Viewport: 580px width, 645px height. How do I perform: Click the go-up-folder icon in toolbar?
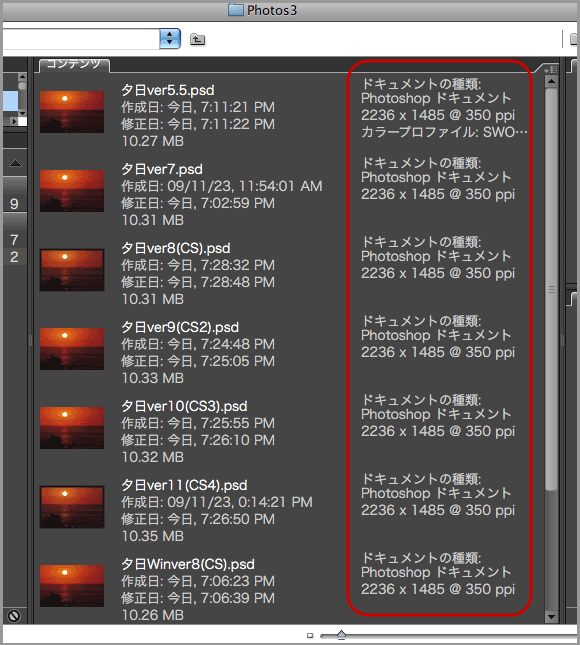click(x=197, y=39)
